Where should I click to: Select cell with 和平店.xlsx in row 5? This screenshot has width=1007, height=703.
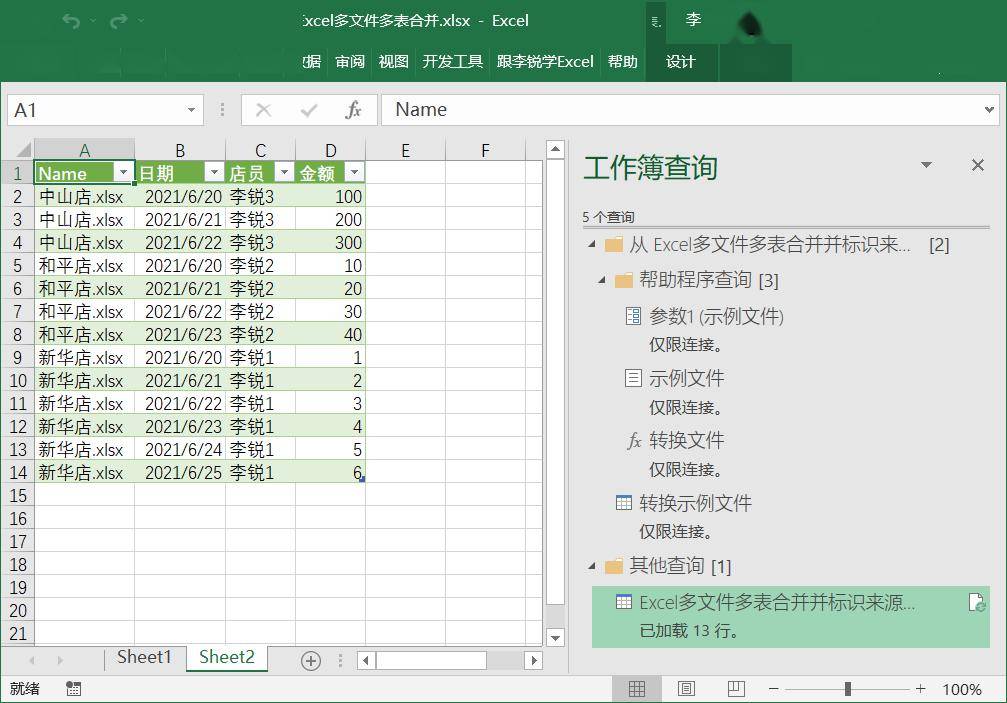84,265
